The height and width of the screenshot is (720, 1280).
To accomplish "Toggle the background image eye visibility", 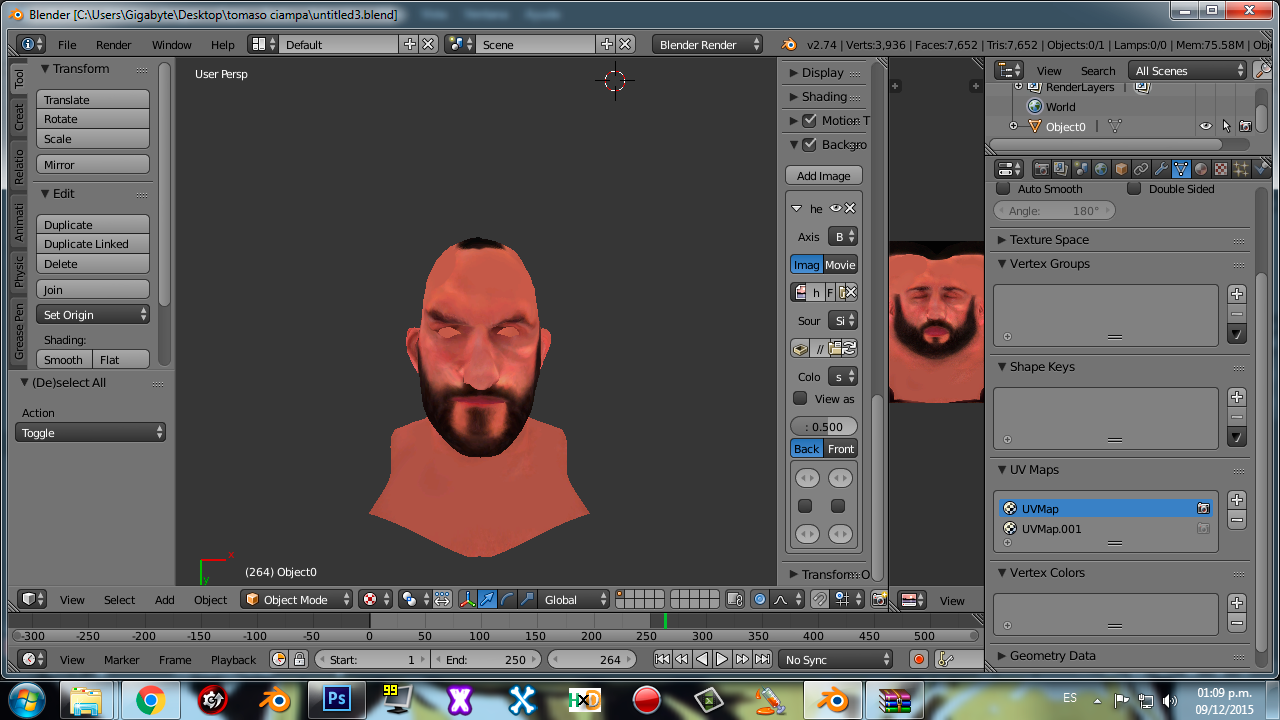I will click(835, 208).
